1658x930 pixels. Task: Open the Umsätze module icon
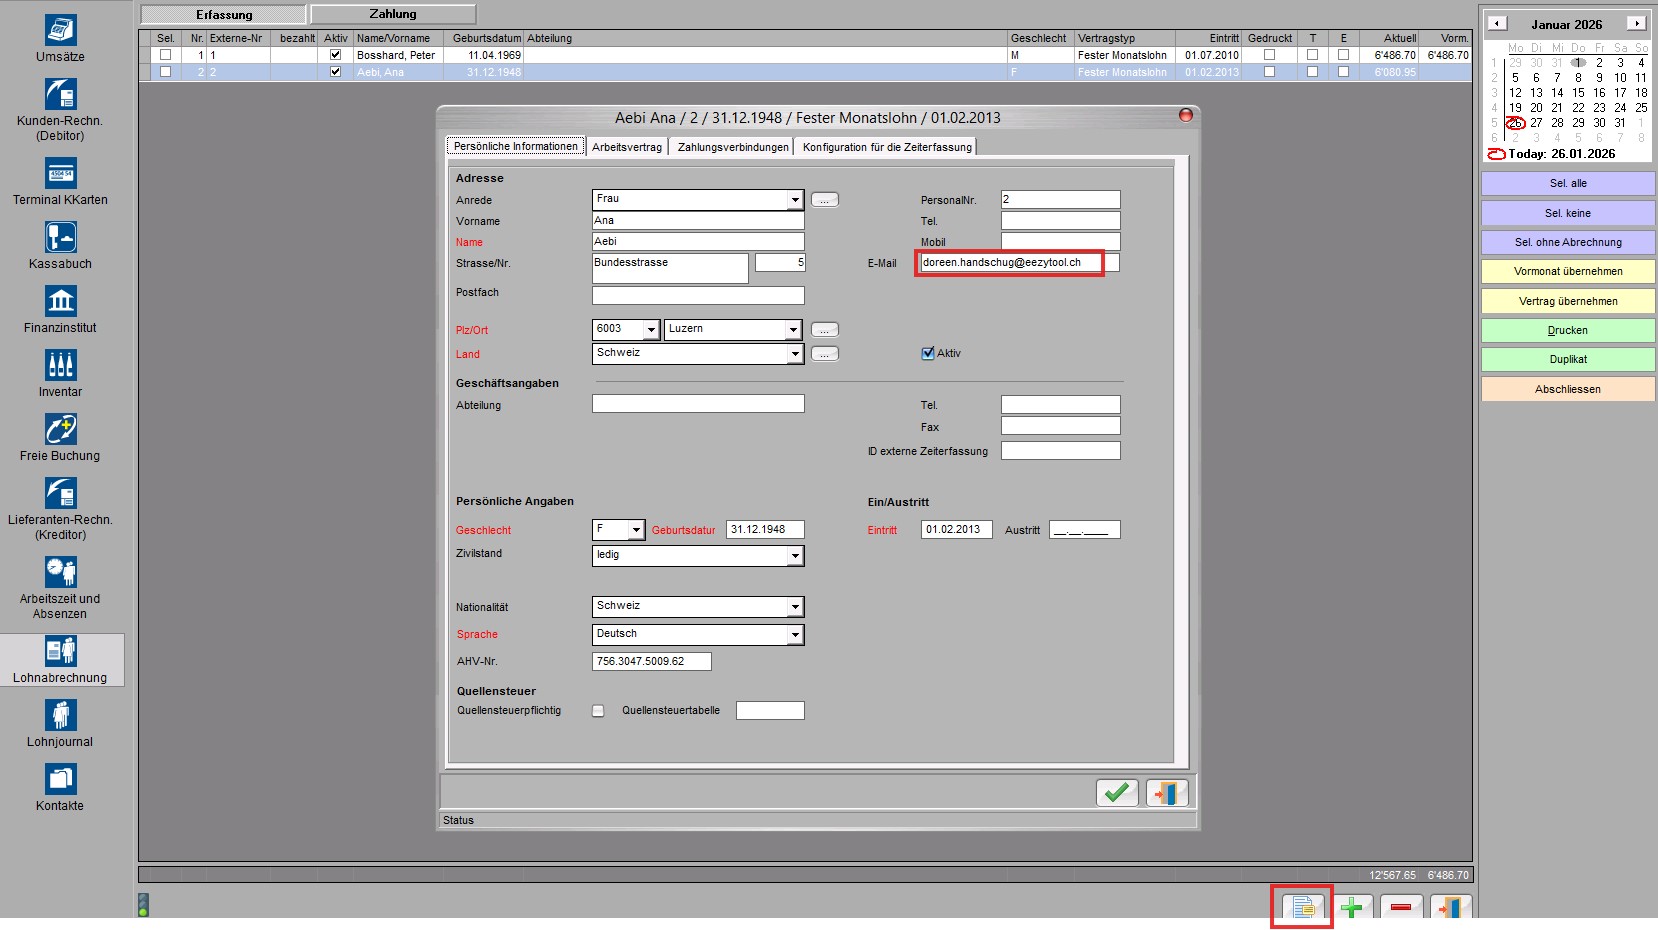(60, 31)
